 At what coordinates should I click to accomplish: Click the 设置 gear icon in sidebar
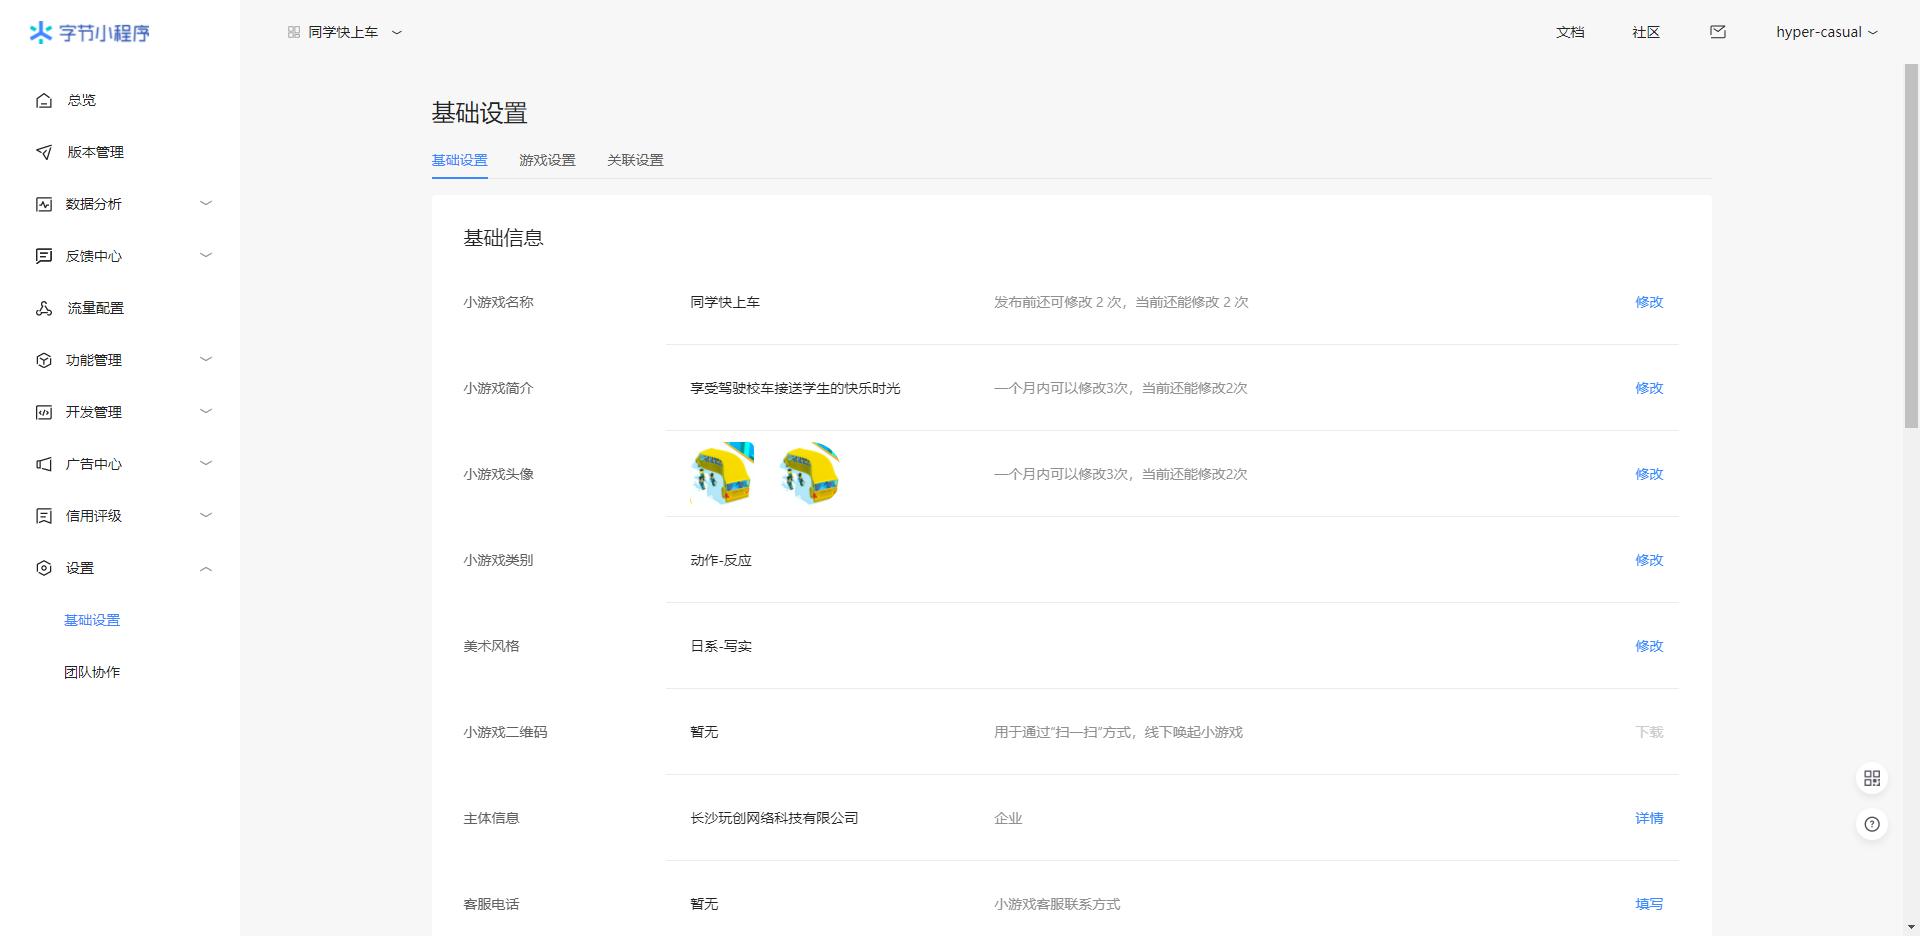[44, 568]
